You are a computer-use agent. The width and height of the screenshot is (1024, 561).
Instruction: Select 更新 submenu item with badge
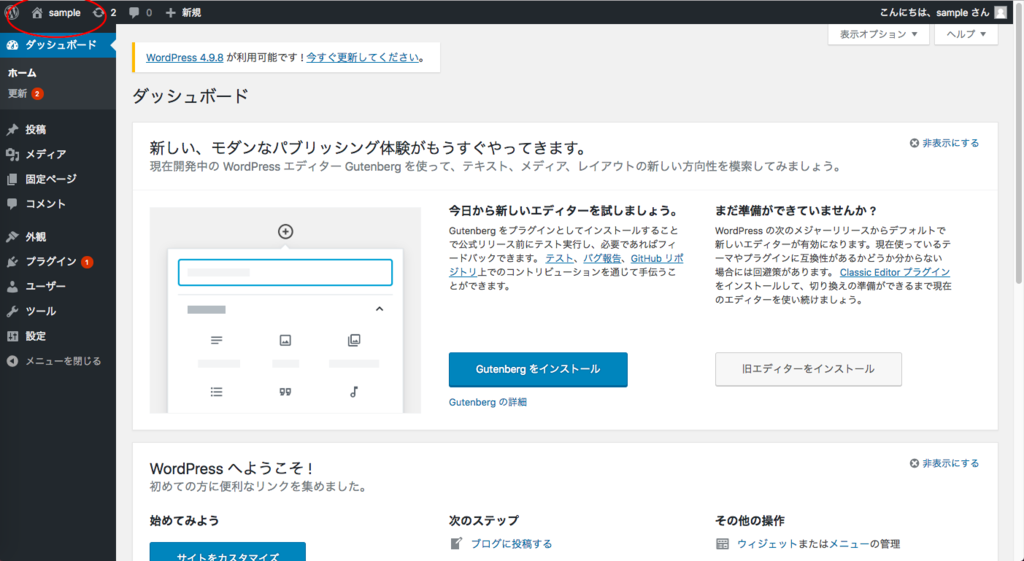pos(25,94)
